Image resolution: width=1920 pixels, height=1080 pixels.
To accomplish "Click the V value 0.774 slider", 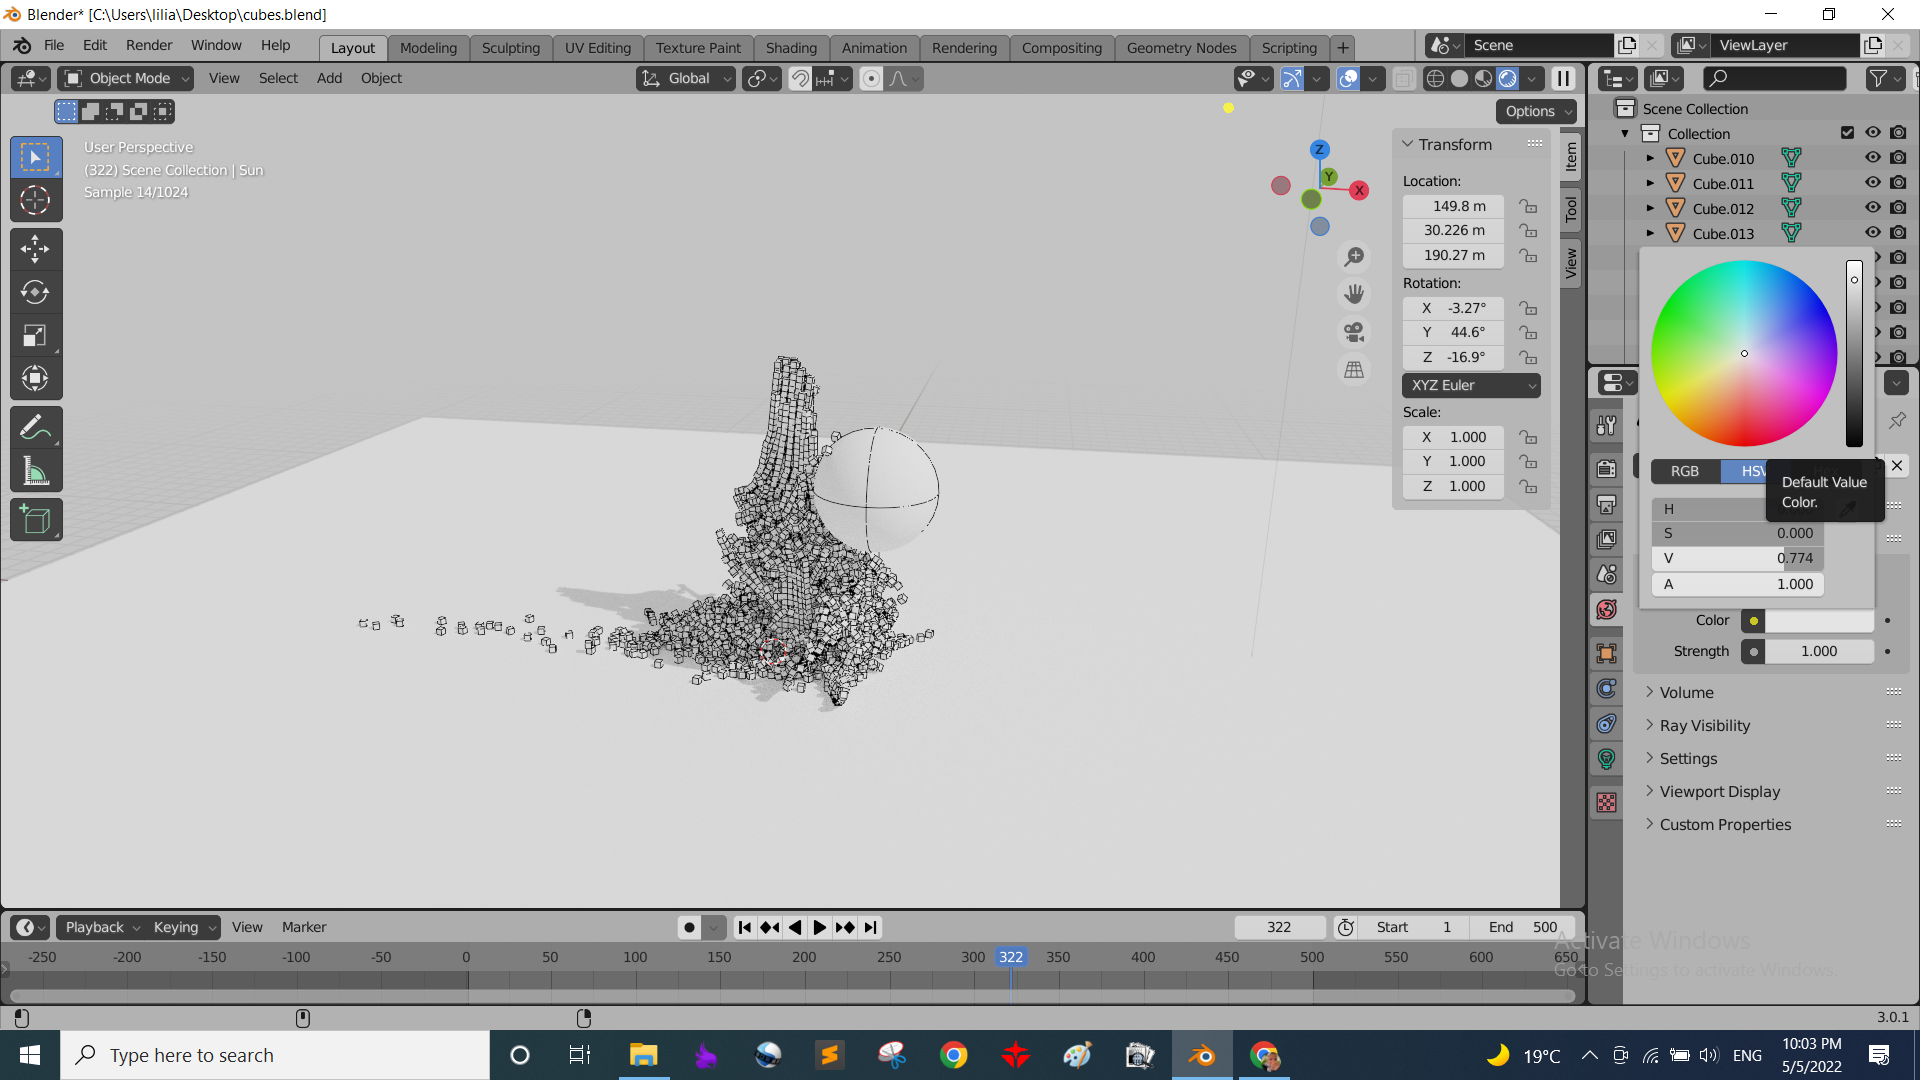I will point(1738,558).
